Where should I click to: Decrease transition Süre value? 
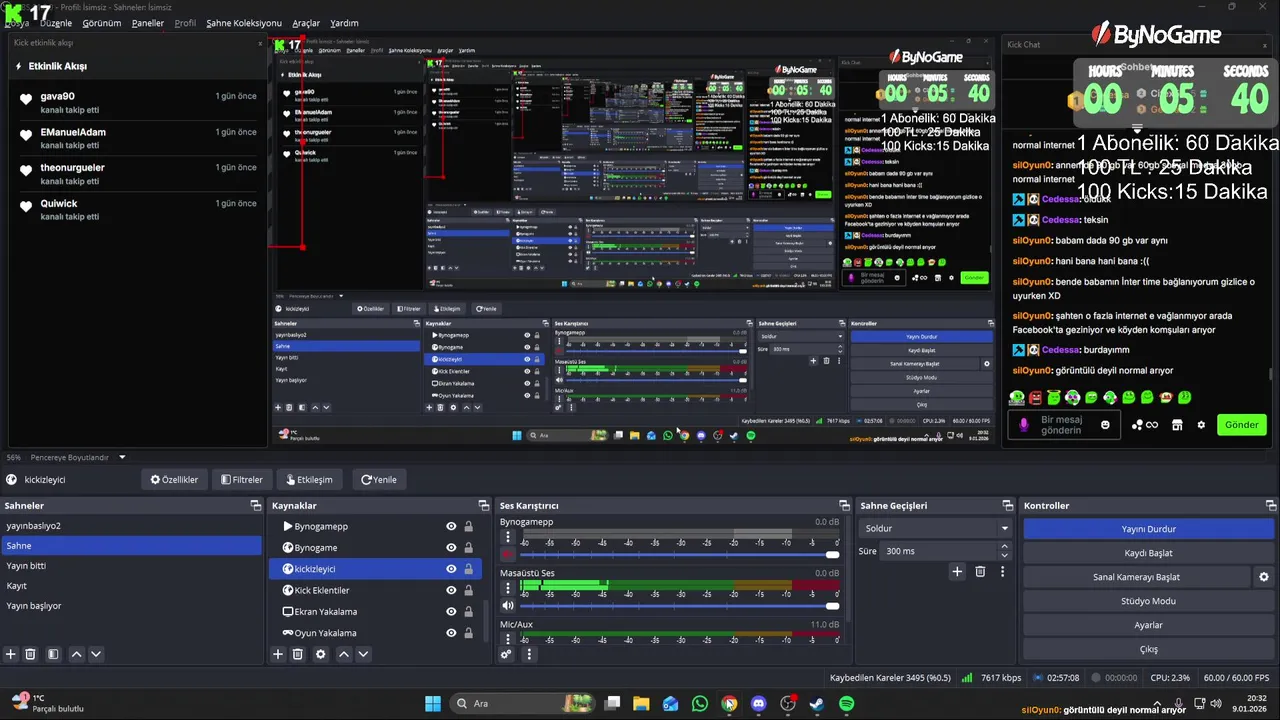pyautogui.click(x=1004, y=555)
